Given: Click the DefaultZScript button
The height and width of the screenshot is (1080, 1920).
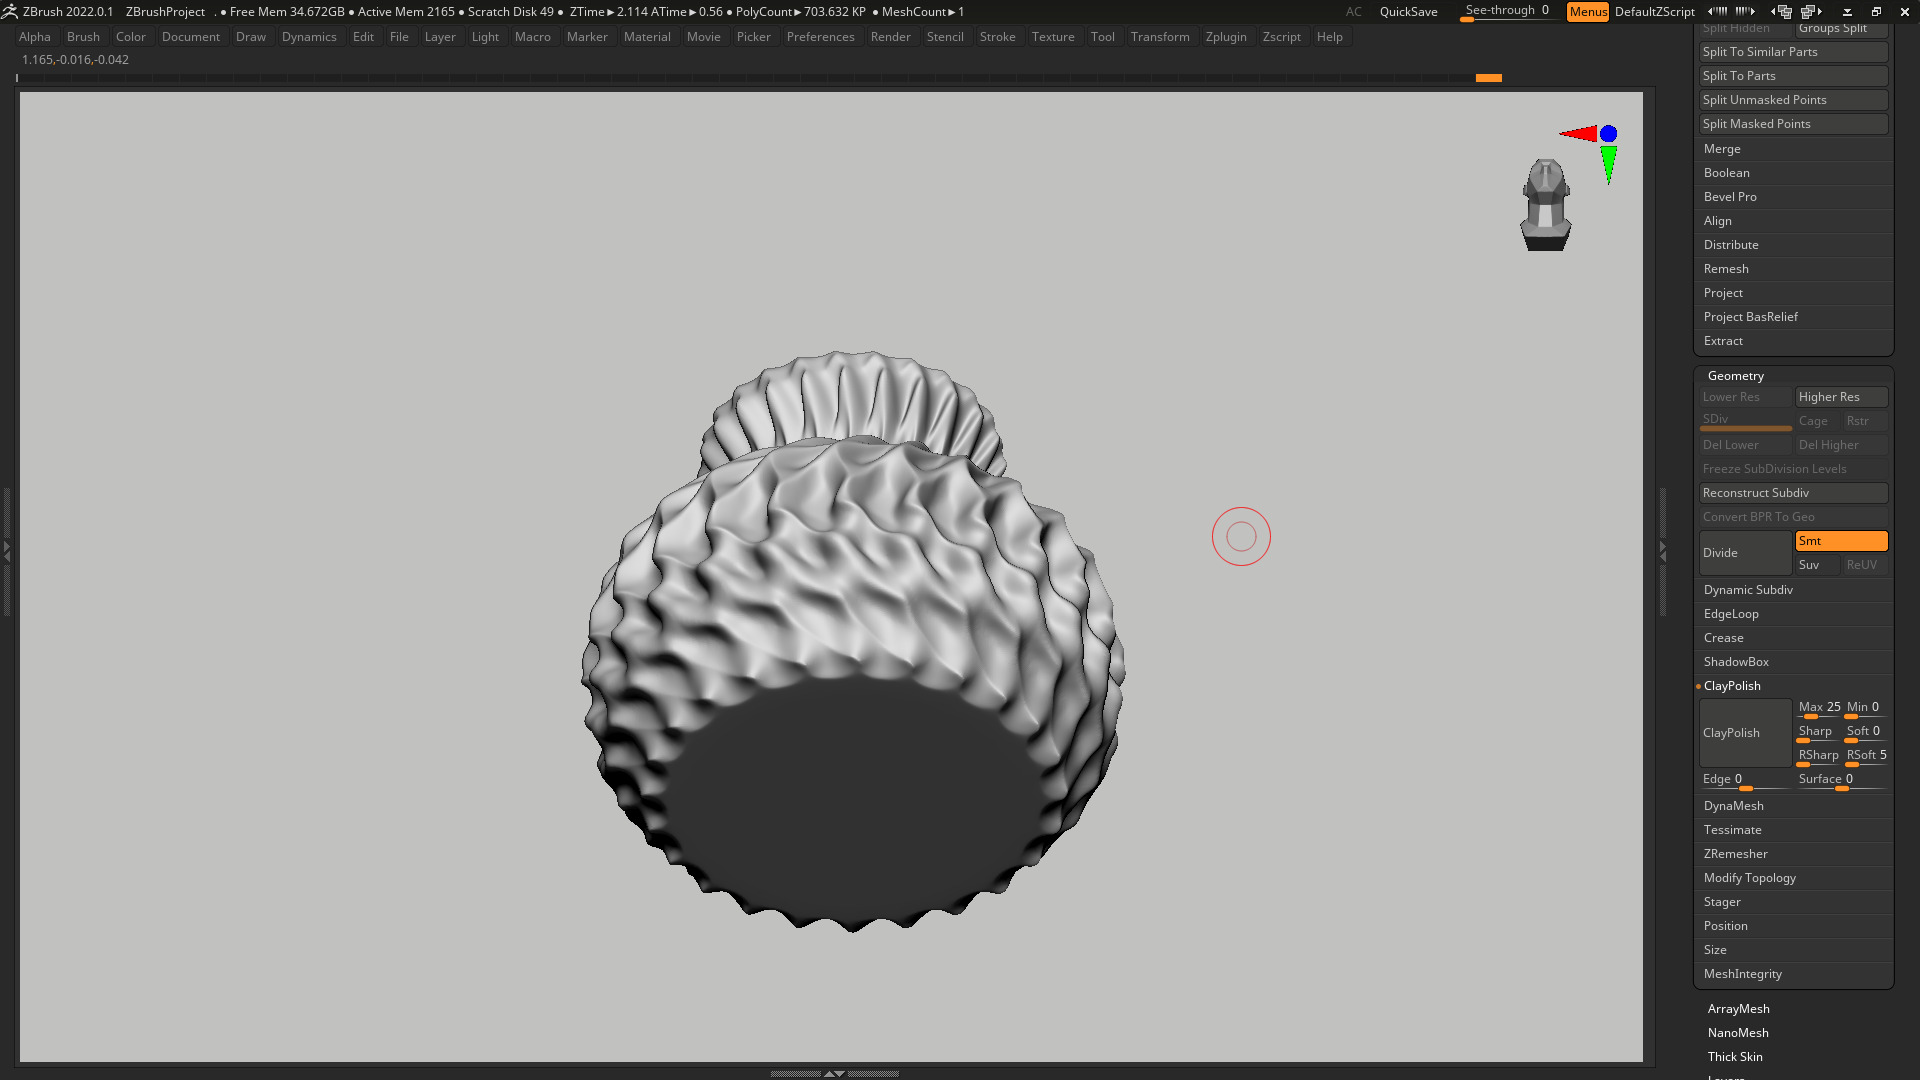Looking at the screenshot, I should 1654,12.
